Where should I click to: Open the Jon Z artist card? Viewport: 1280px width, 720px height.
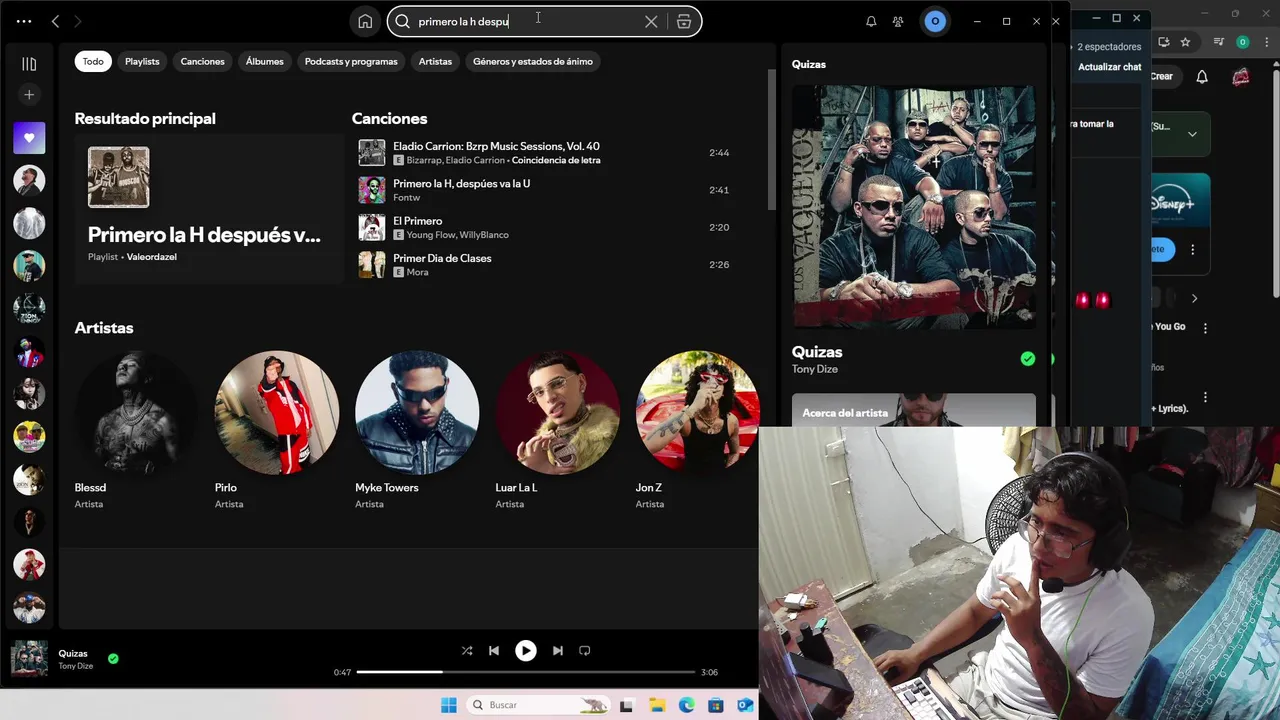[697, 430]
